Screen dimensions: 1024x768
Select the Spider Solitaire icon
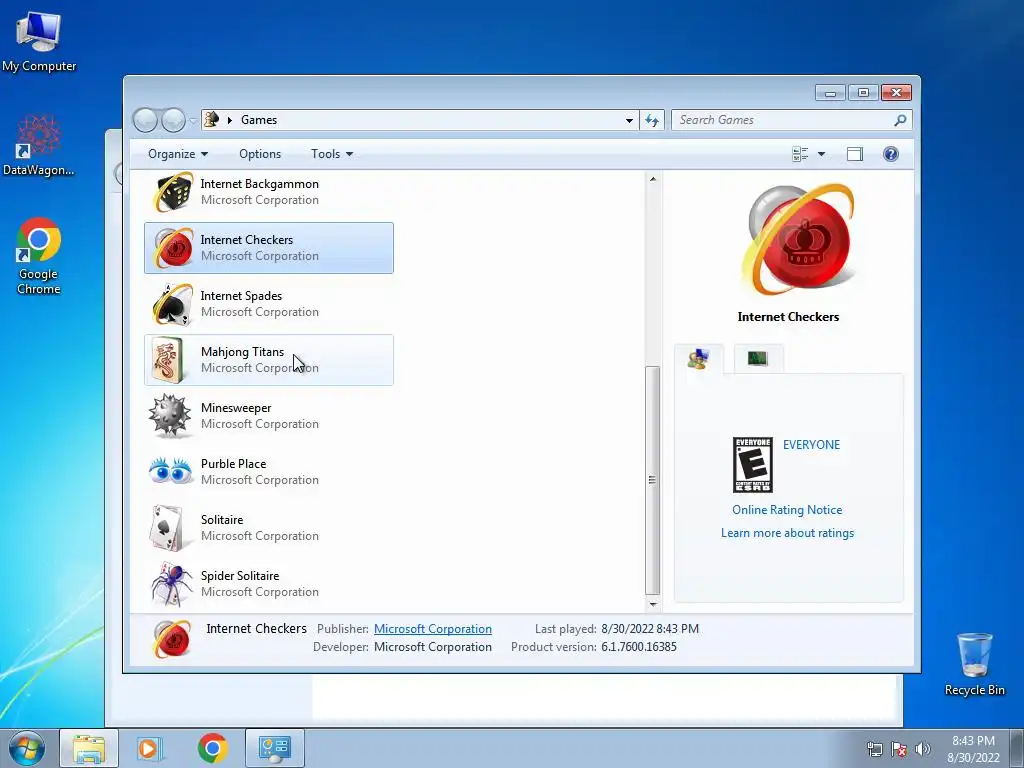point(171,583)
